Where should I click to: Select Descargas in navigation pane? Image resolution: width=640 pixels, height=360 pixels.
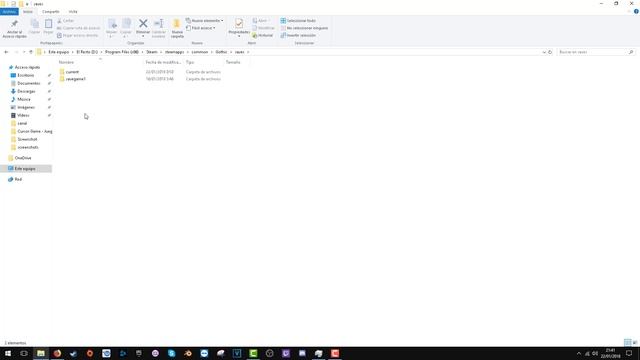click(26, 91)
